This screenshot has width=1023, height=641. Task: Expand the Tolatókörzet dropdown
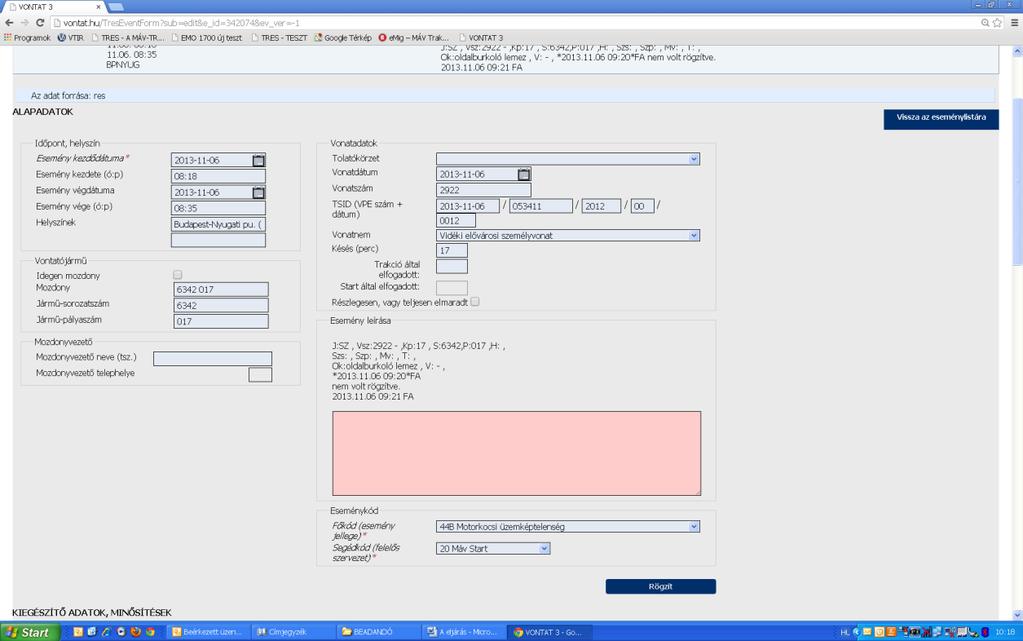(568, 159)
